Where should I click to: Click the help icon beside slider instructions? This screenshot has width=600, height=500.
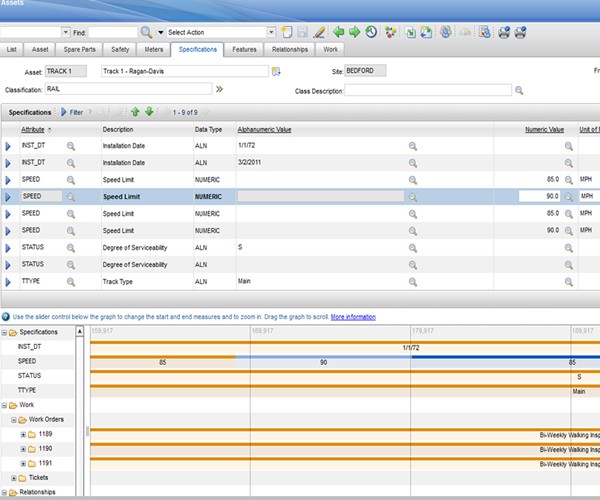click(6, 317)
